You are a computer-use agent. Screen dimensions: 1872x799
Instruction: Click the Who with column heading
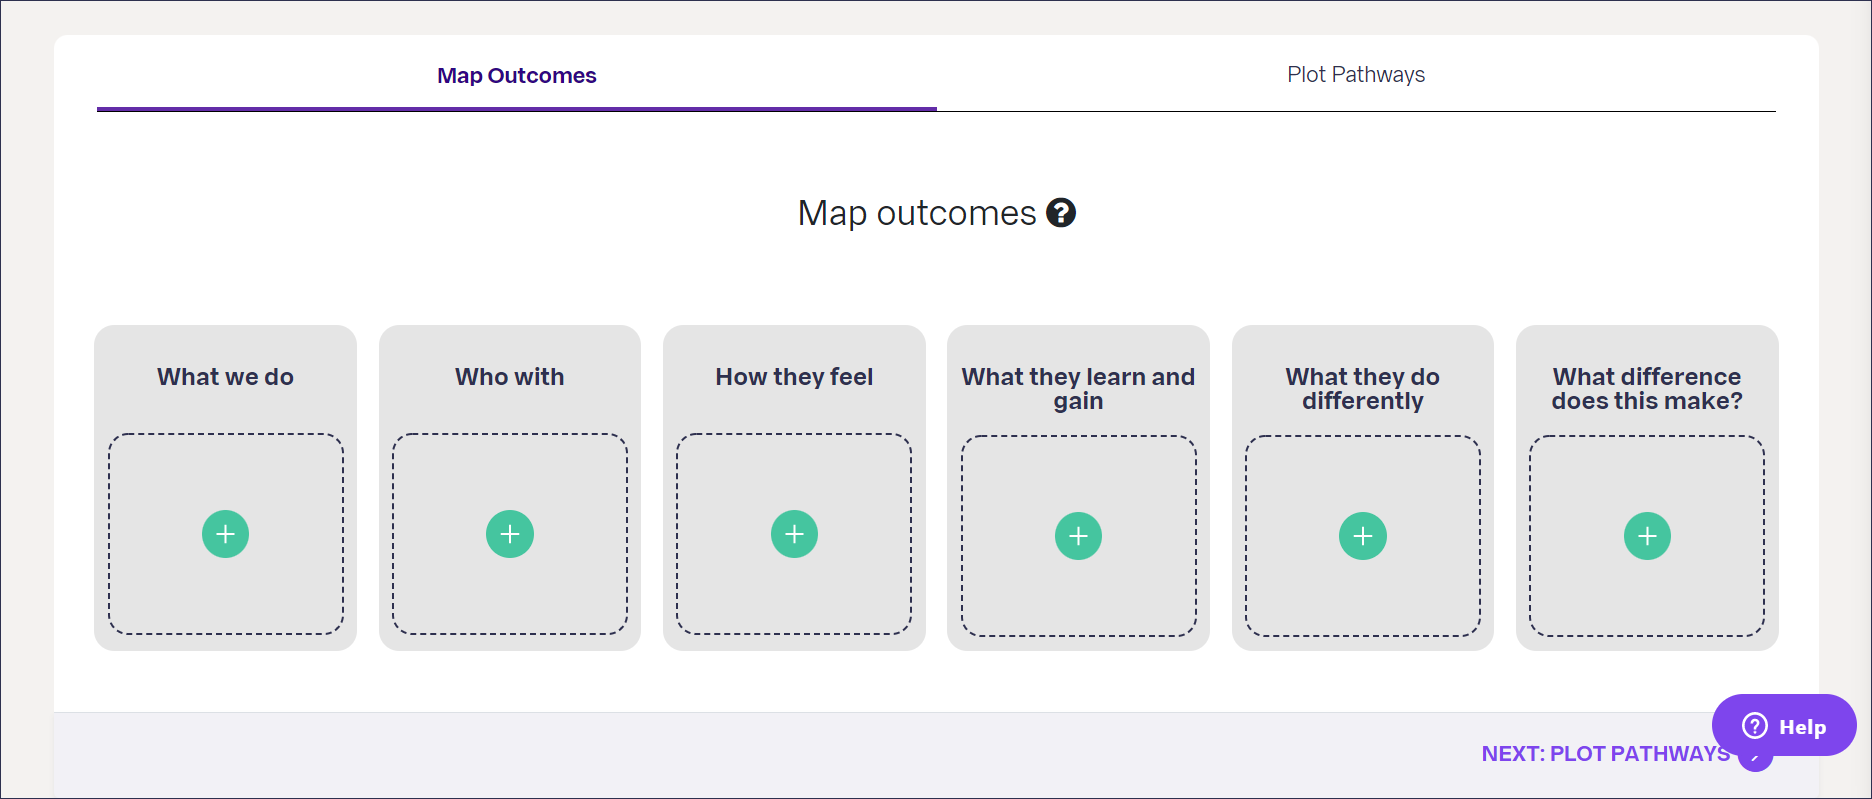(510, 377)
